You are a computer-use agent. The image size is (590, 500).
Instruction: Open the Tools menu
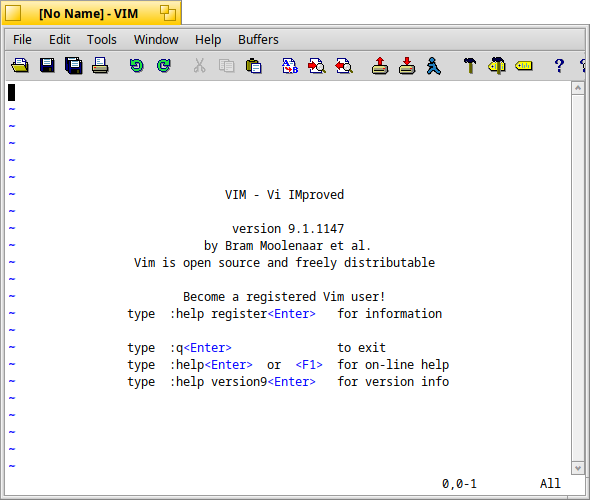click(x=102, y=40)
